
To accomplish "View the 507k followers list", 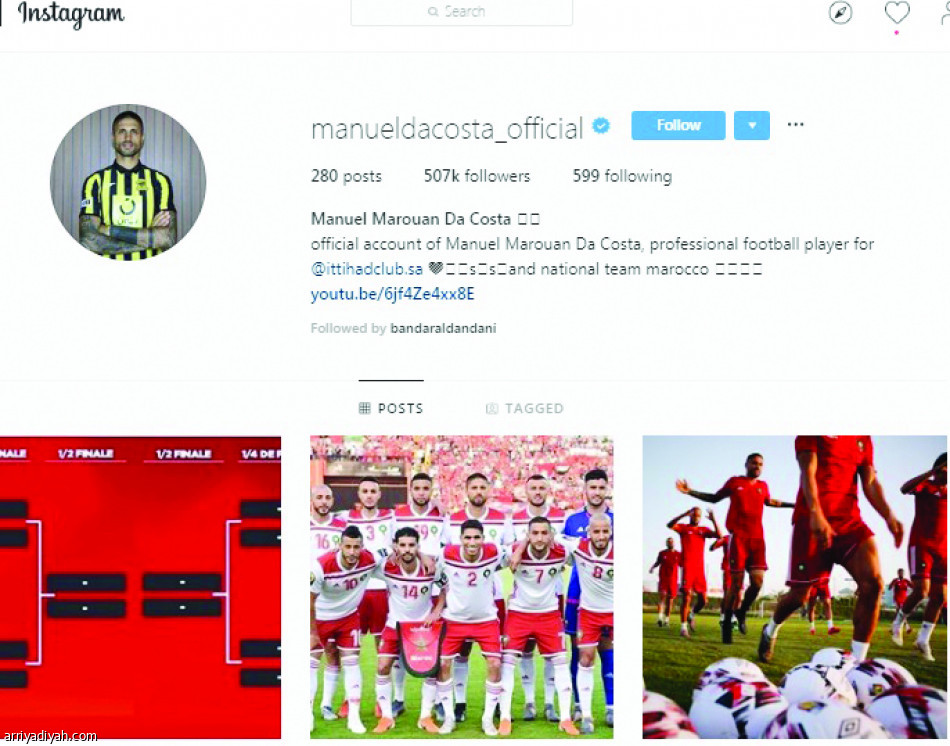I will pyautogui.click(x=477, y=176).
